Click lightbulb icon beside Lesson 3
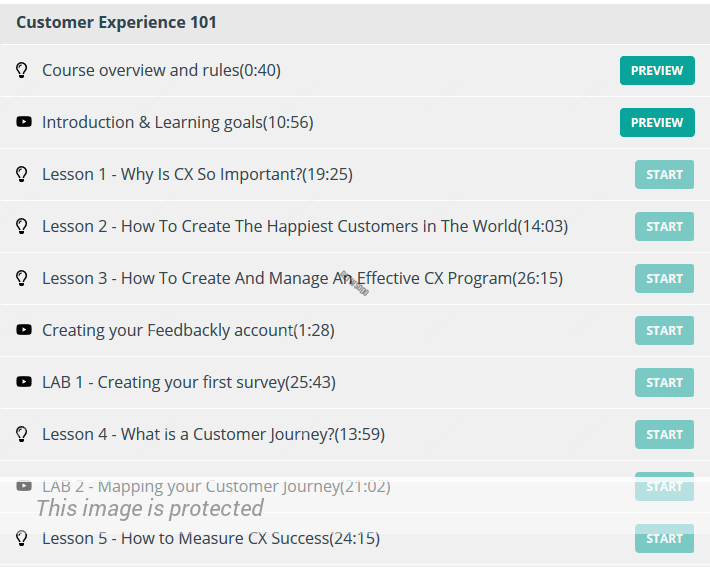The width and height of the screenshot is (710, 567). (23, 278)
